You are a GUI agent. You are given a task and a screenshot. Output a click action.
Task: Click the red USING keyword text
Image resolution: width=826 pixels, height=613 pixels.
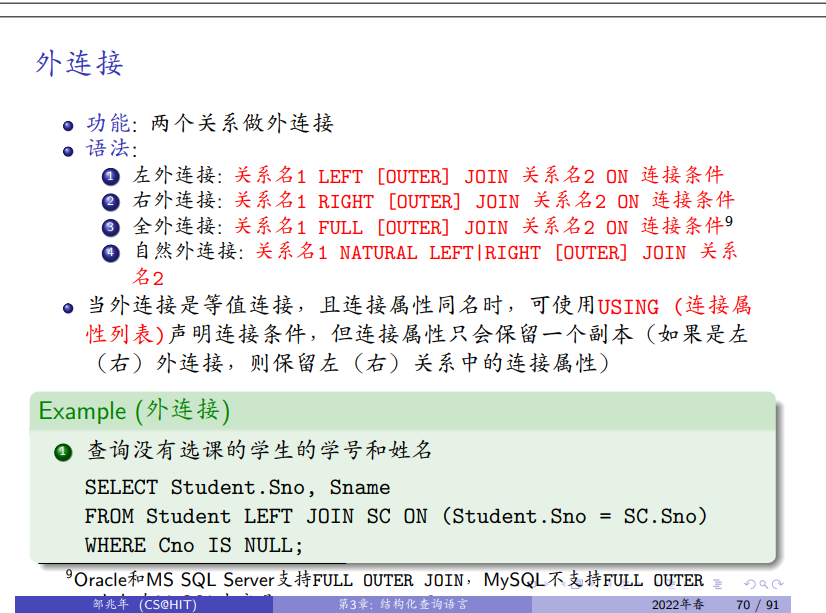[x=628, y=307]
